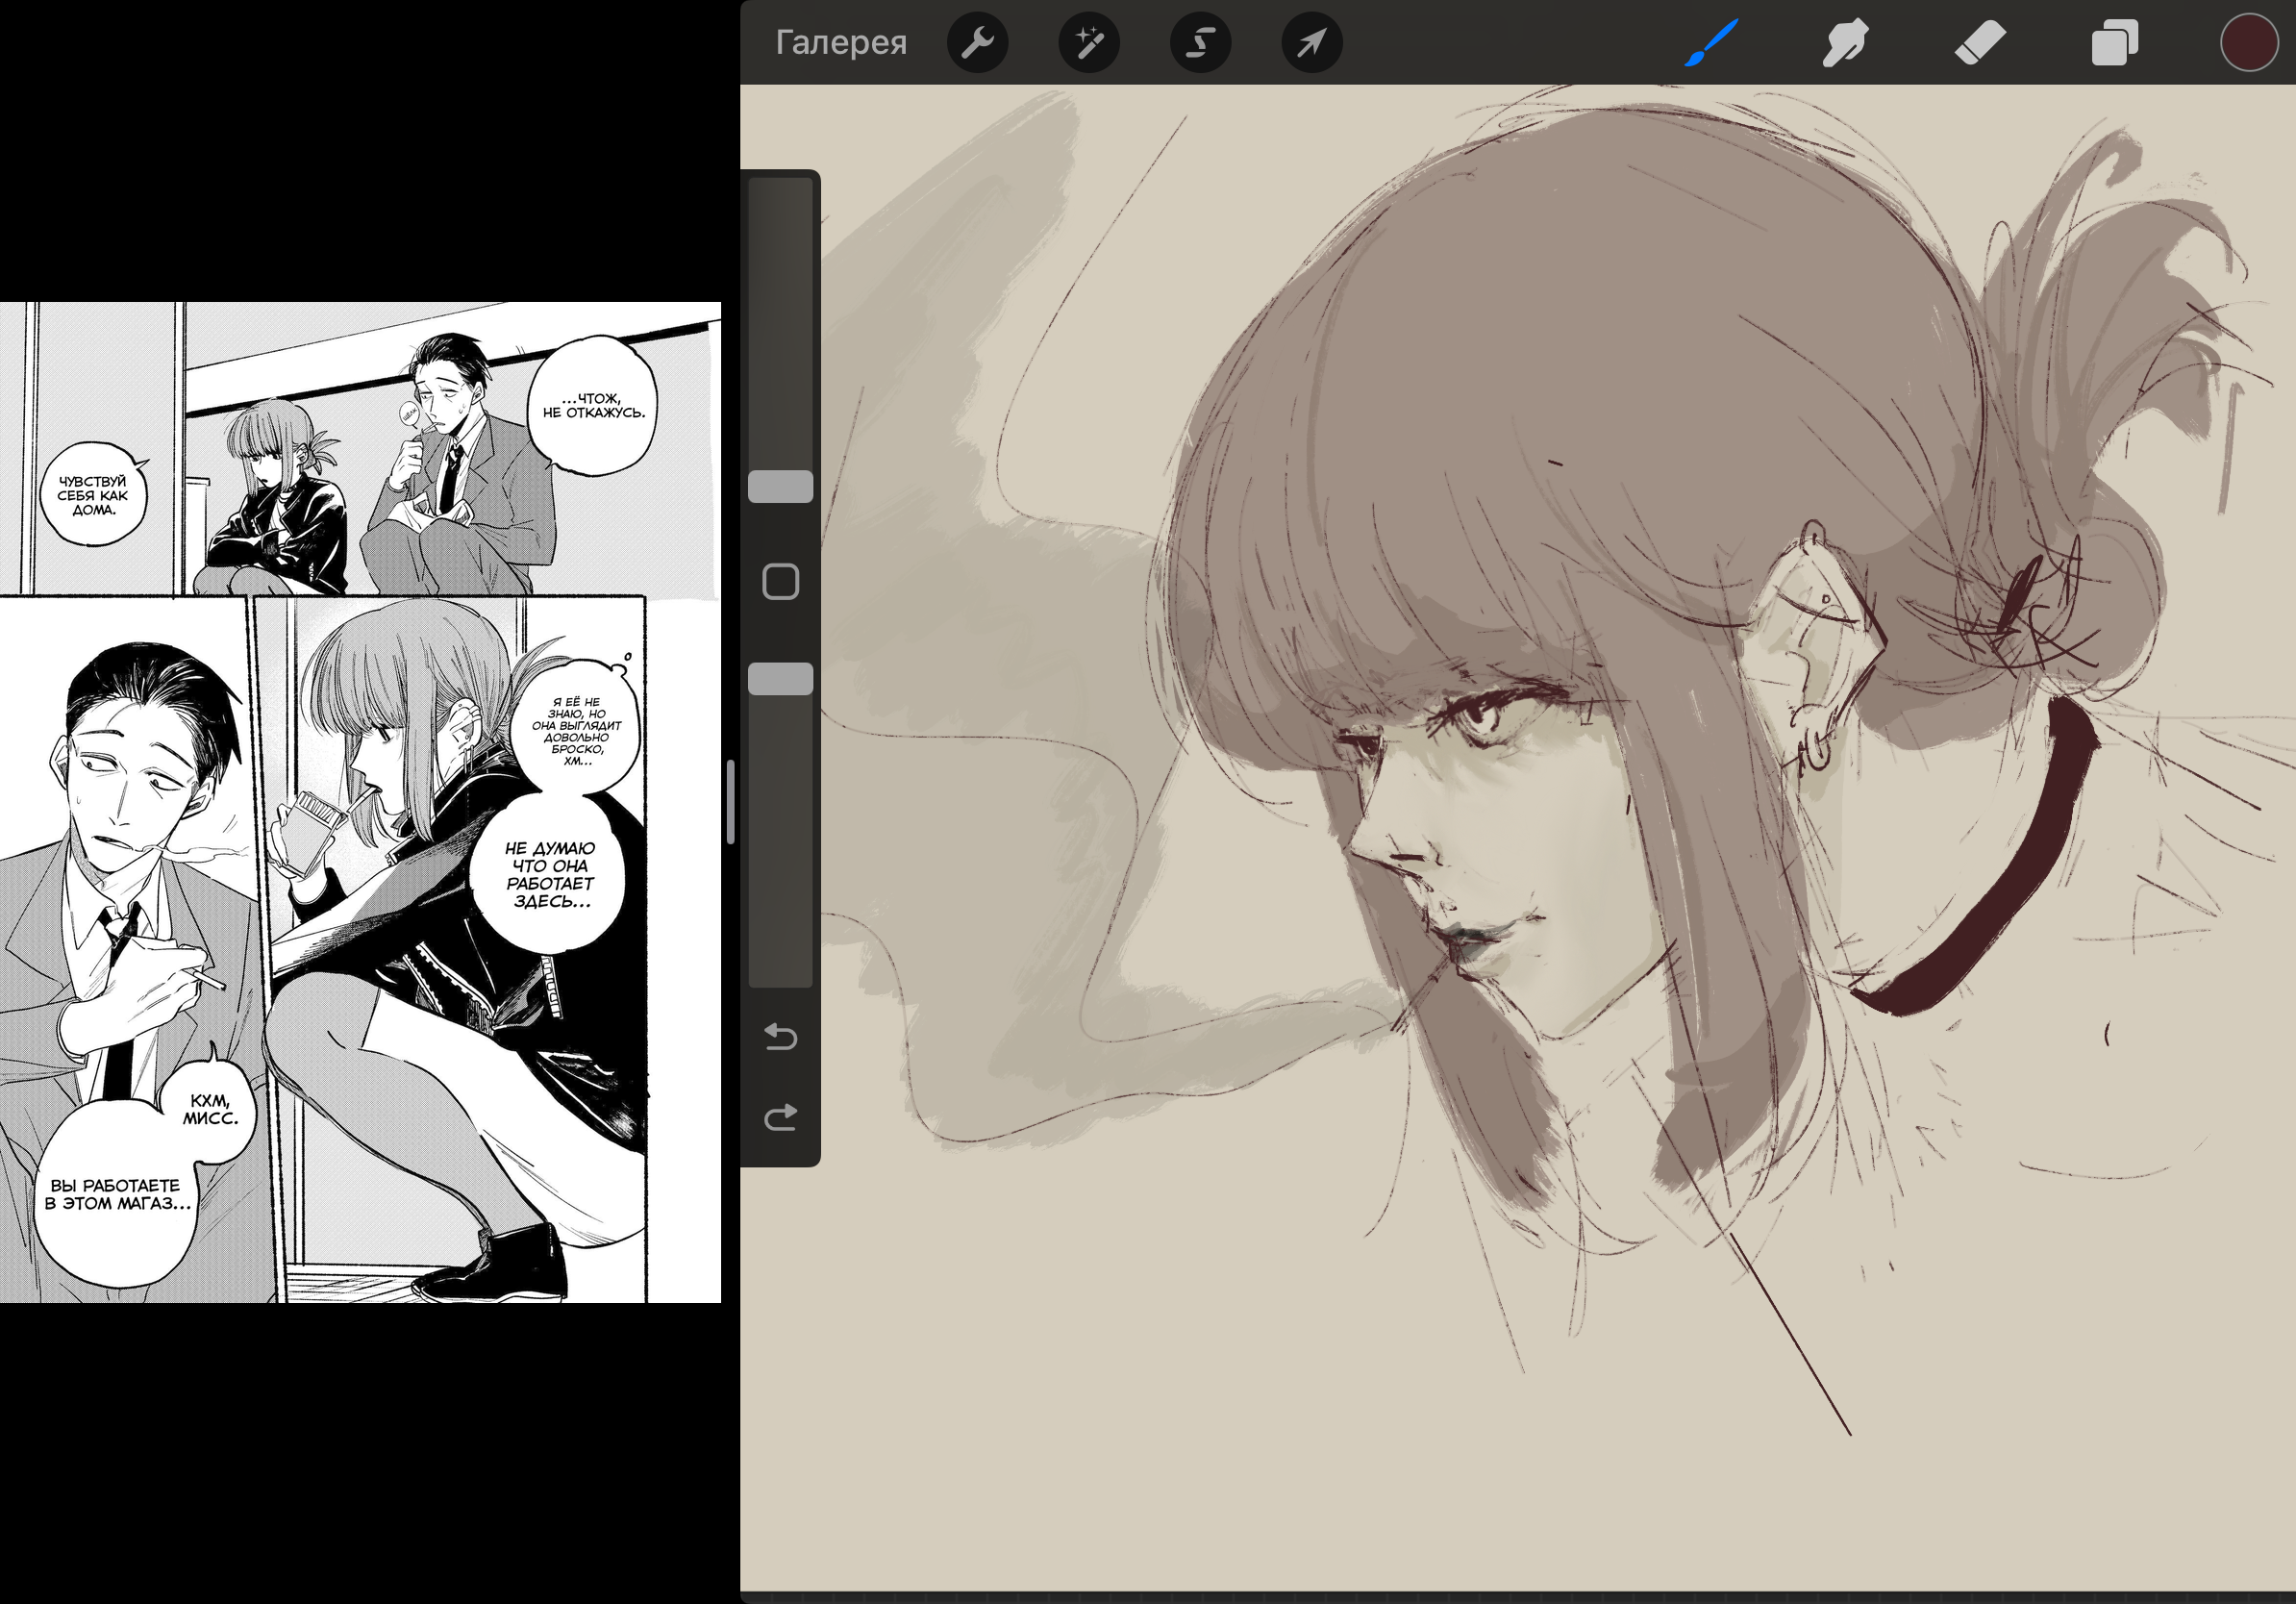
Task: Click the manga panel with smoking girl
Action: point(450,950)
